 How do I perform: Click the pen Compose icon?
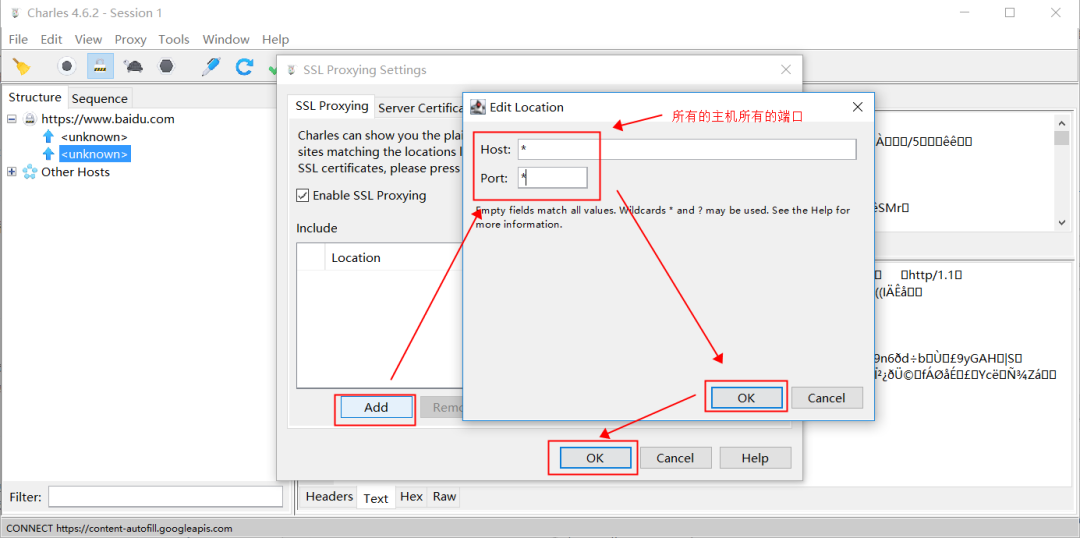coord(211,66)
